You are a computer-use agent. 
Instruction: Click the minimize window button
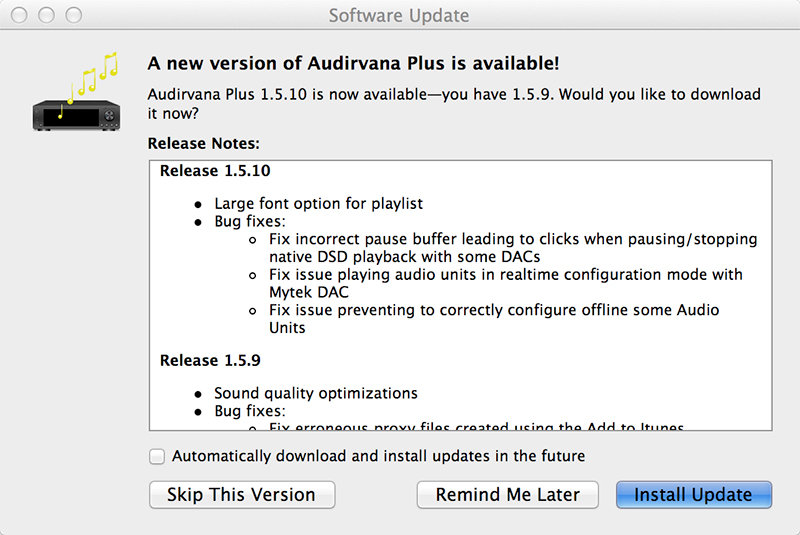[46, 15]
